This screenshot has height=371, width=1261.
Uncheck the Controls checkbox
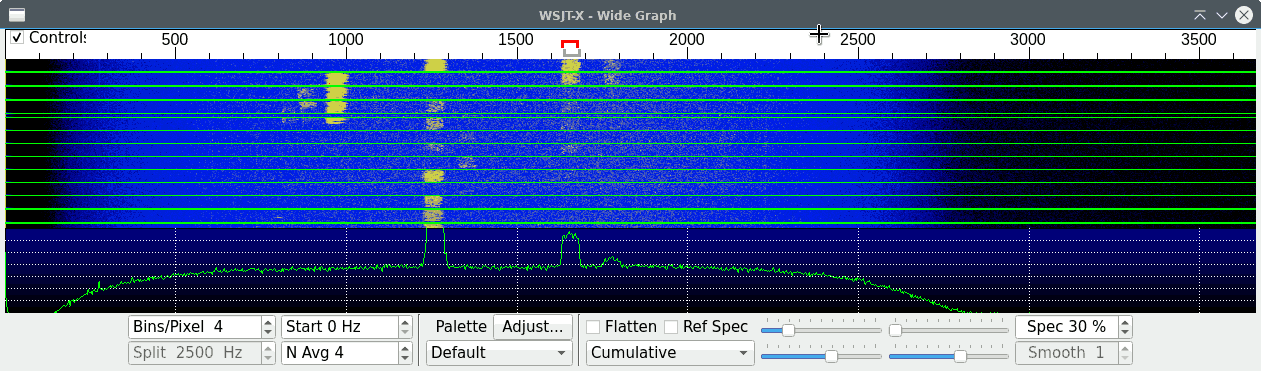pos(17,38)
